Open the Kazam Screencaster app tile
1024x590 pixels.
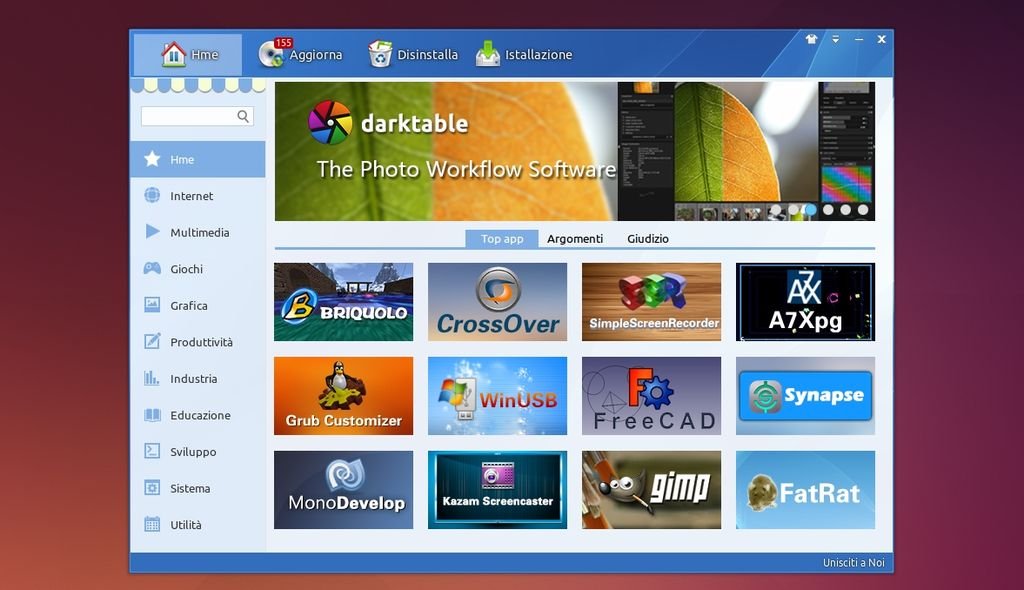tap(497, 490)
